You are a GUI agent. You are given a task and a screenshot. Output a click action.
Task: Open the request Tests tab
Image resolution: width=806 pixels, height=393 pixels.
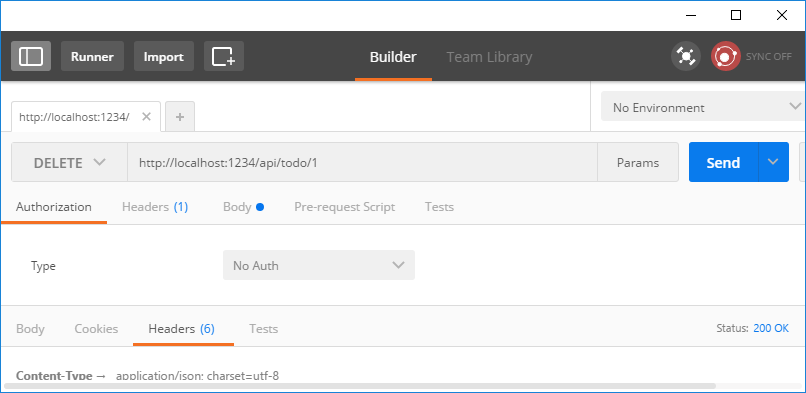pyautogui.click(x=439, y=207)
